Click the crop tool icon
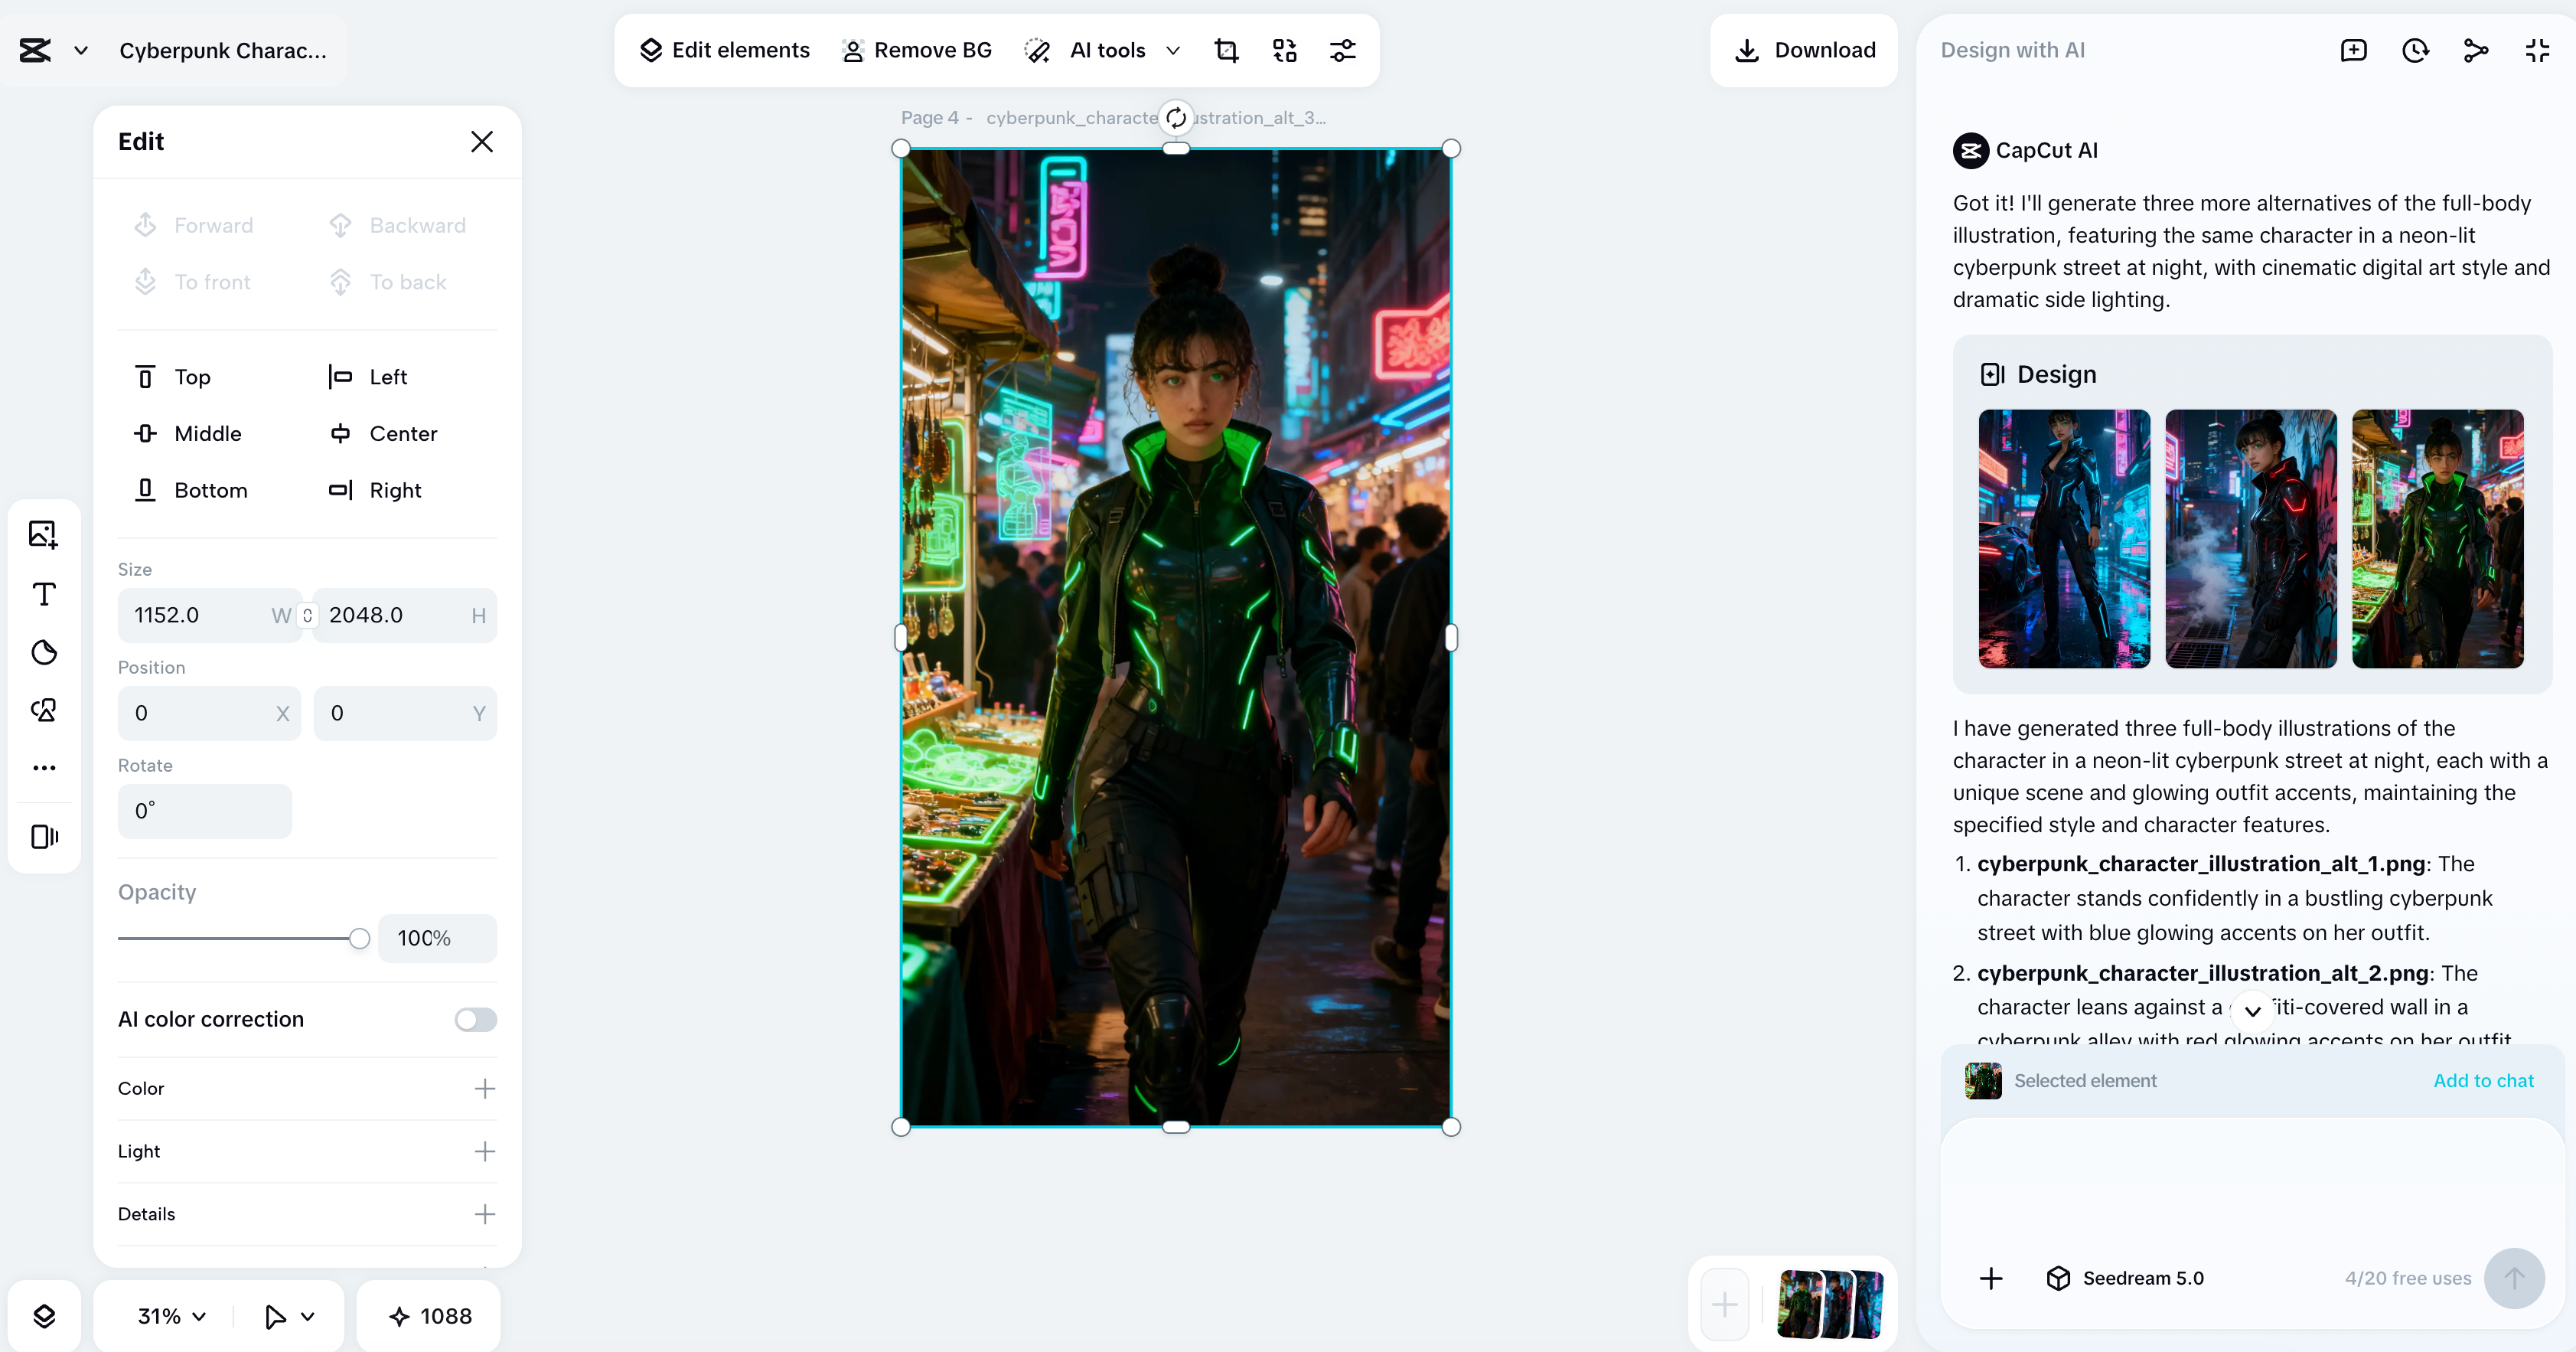This screenshot has height=1352, width=2576. coord(1226,50)
